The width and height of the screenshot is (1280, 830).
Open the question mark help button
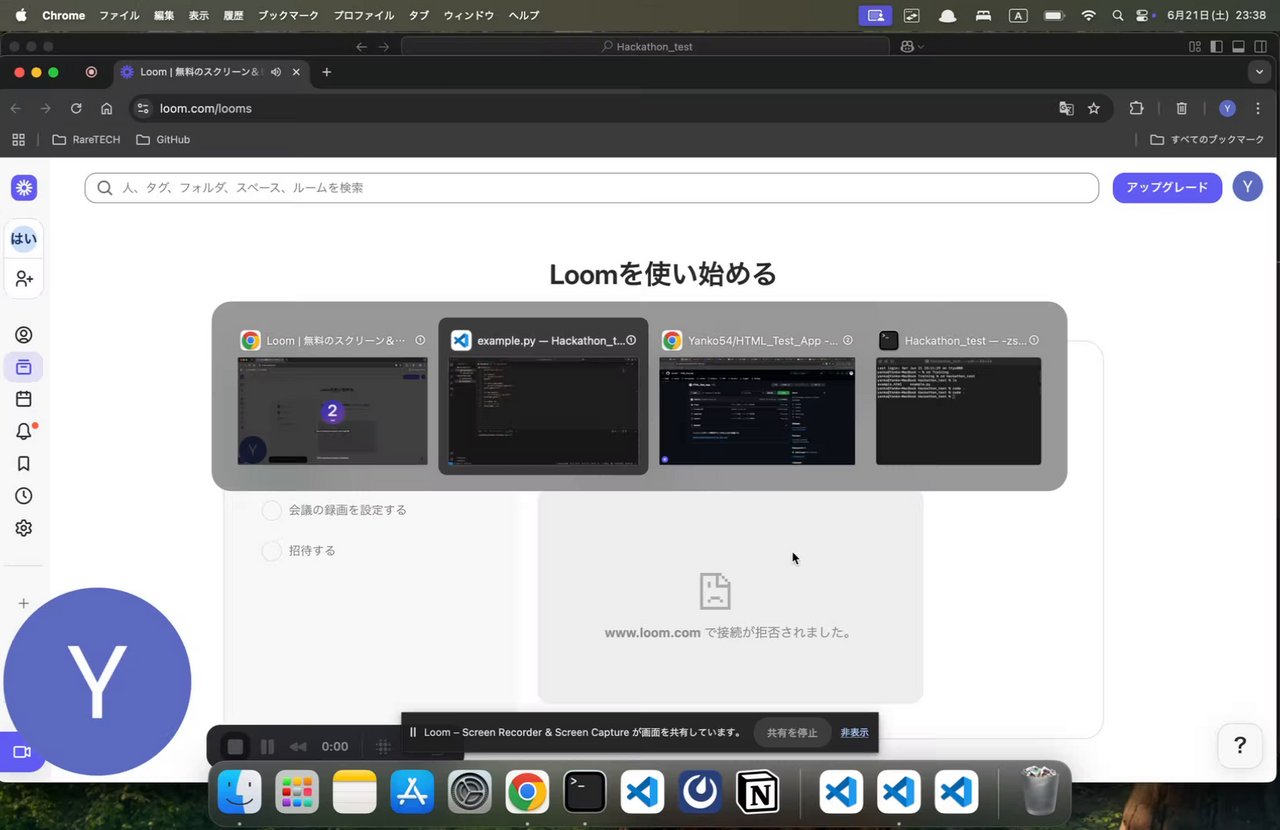click(x=1240, y=745)
